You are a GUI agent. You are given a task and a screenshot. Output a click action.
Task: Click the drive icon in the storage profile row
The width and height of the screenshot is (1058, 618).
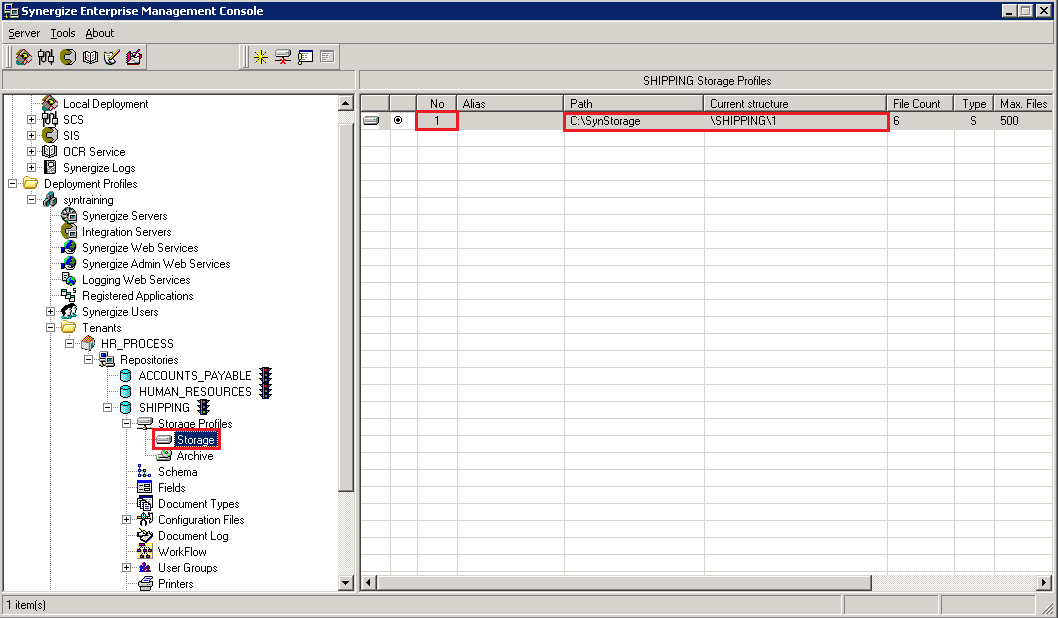point(371,121)
